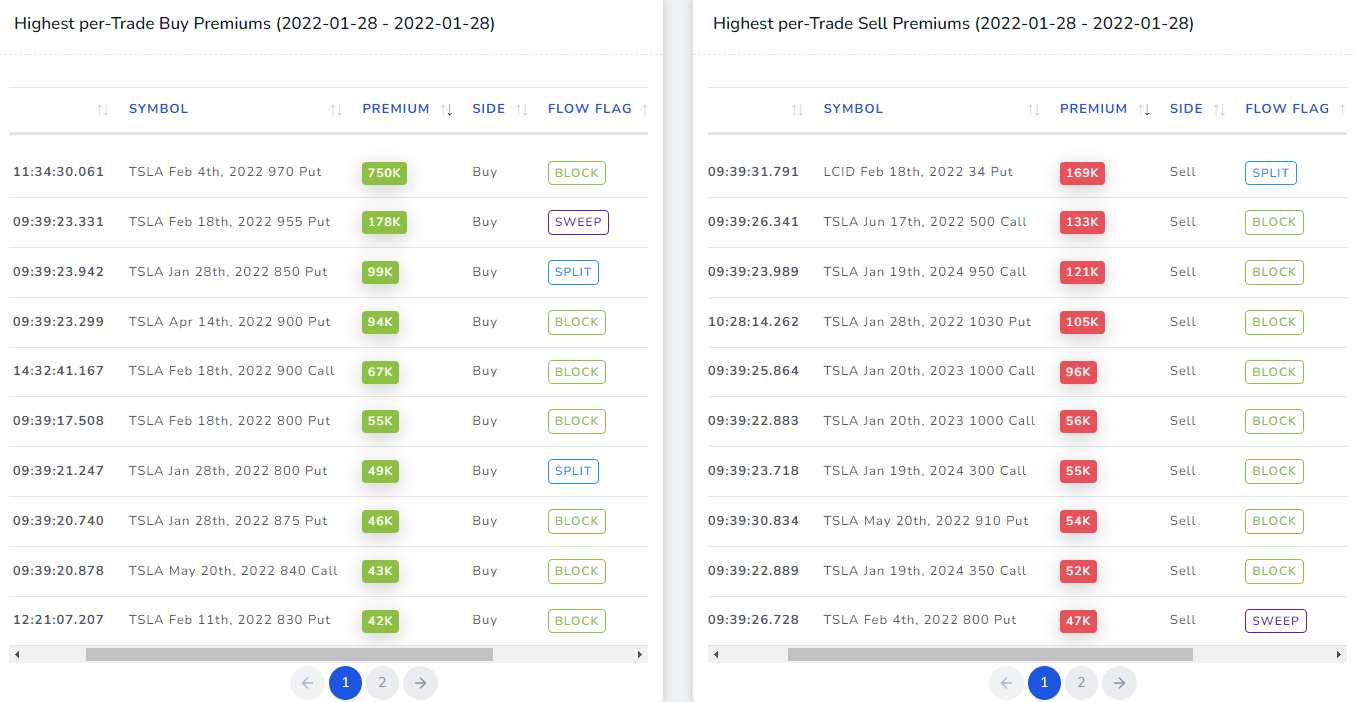Select page 1 in Sell table pagination
Screen dimensions: 1355x702
1044,683
